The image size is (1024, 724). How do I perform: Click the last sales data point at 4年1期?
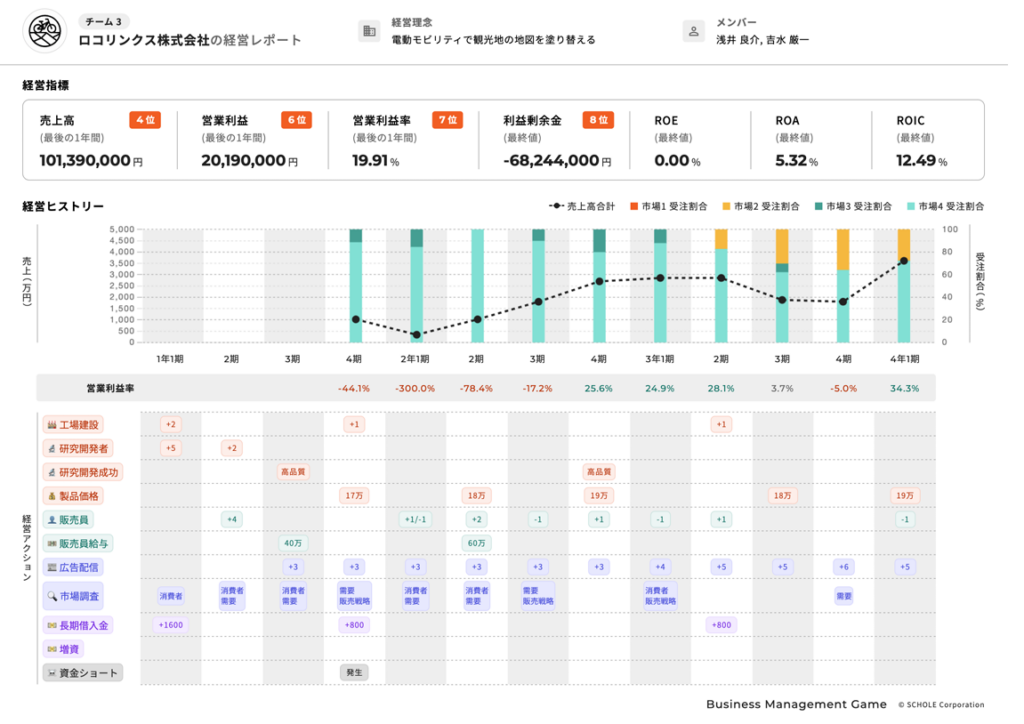click(x=904, y=261)
